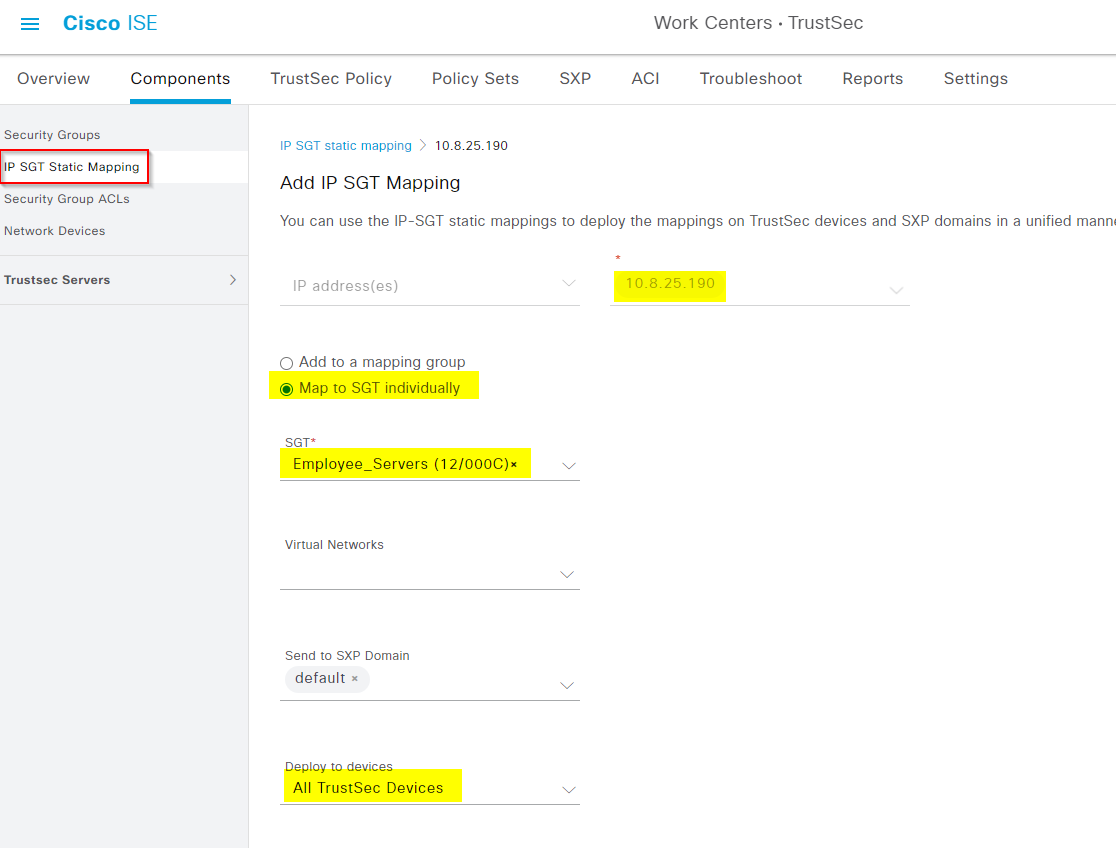Click the Cisco ISE logo

tap(110, 23)
